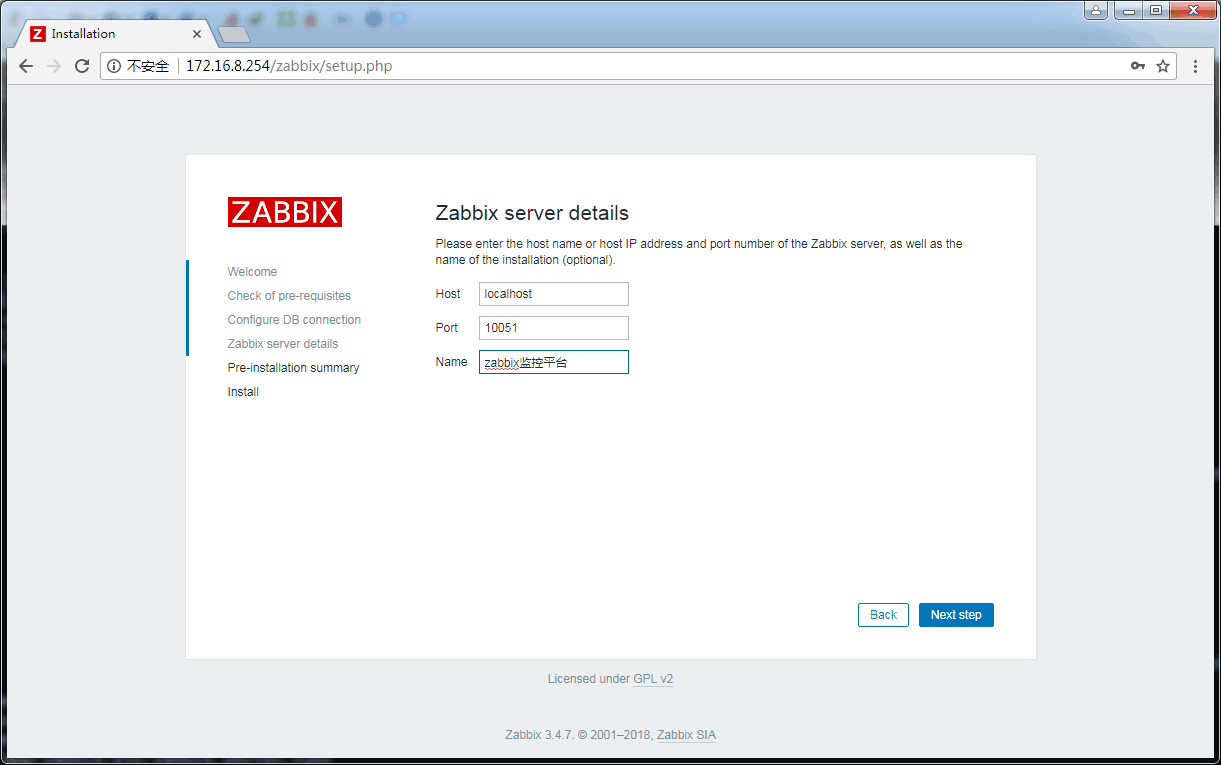The width and height of the screenshot is (1221, 765).
Task: Open the saved passwords key icon
Action: click(1138, 66)
